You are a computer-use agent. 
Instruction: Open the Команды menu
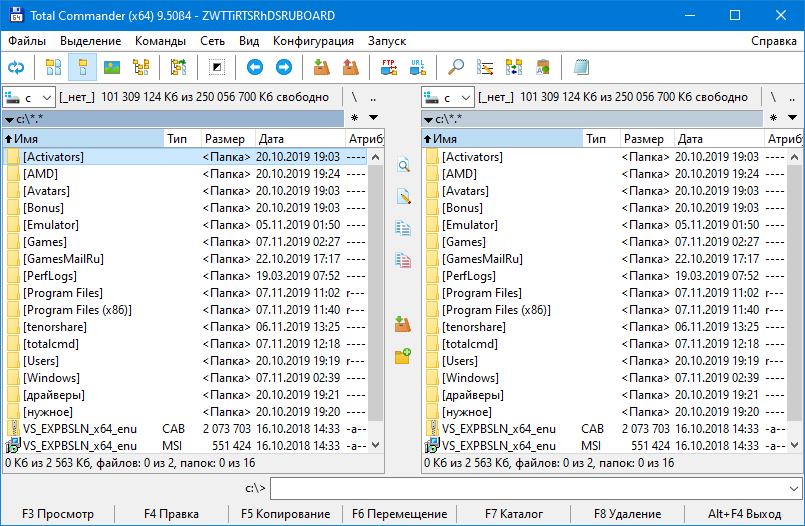coord(160,41)
